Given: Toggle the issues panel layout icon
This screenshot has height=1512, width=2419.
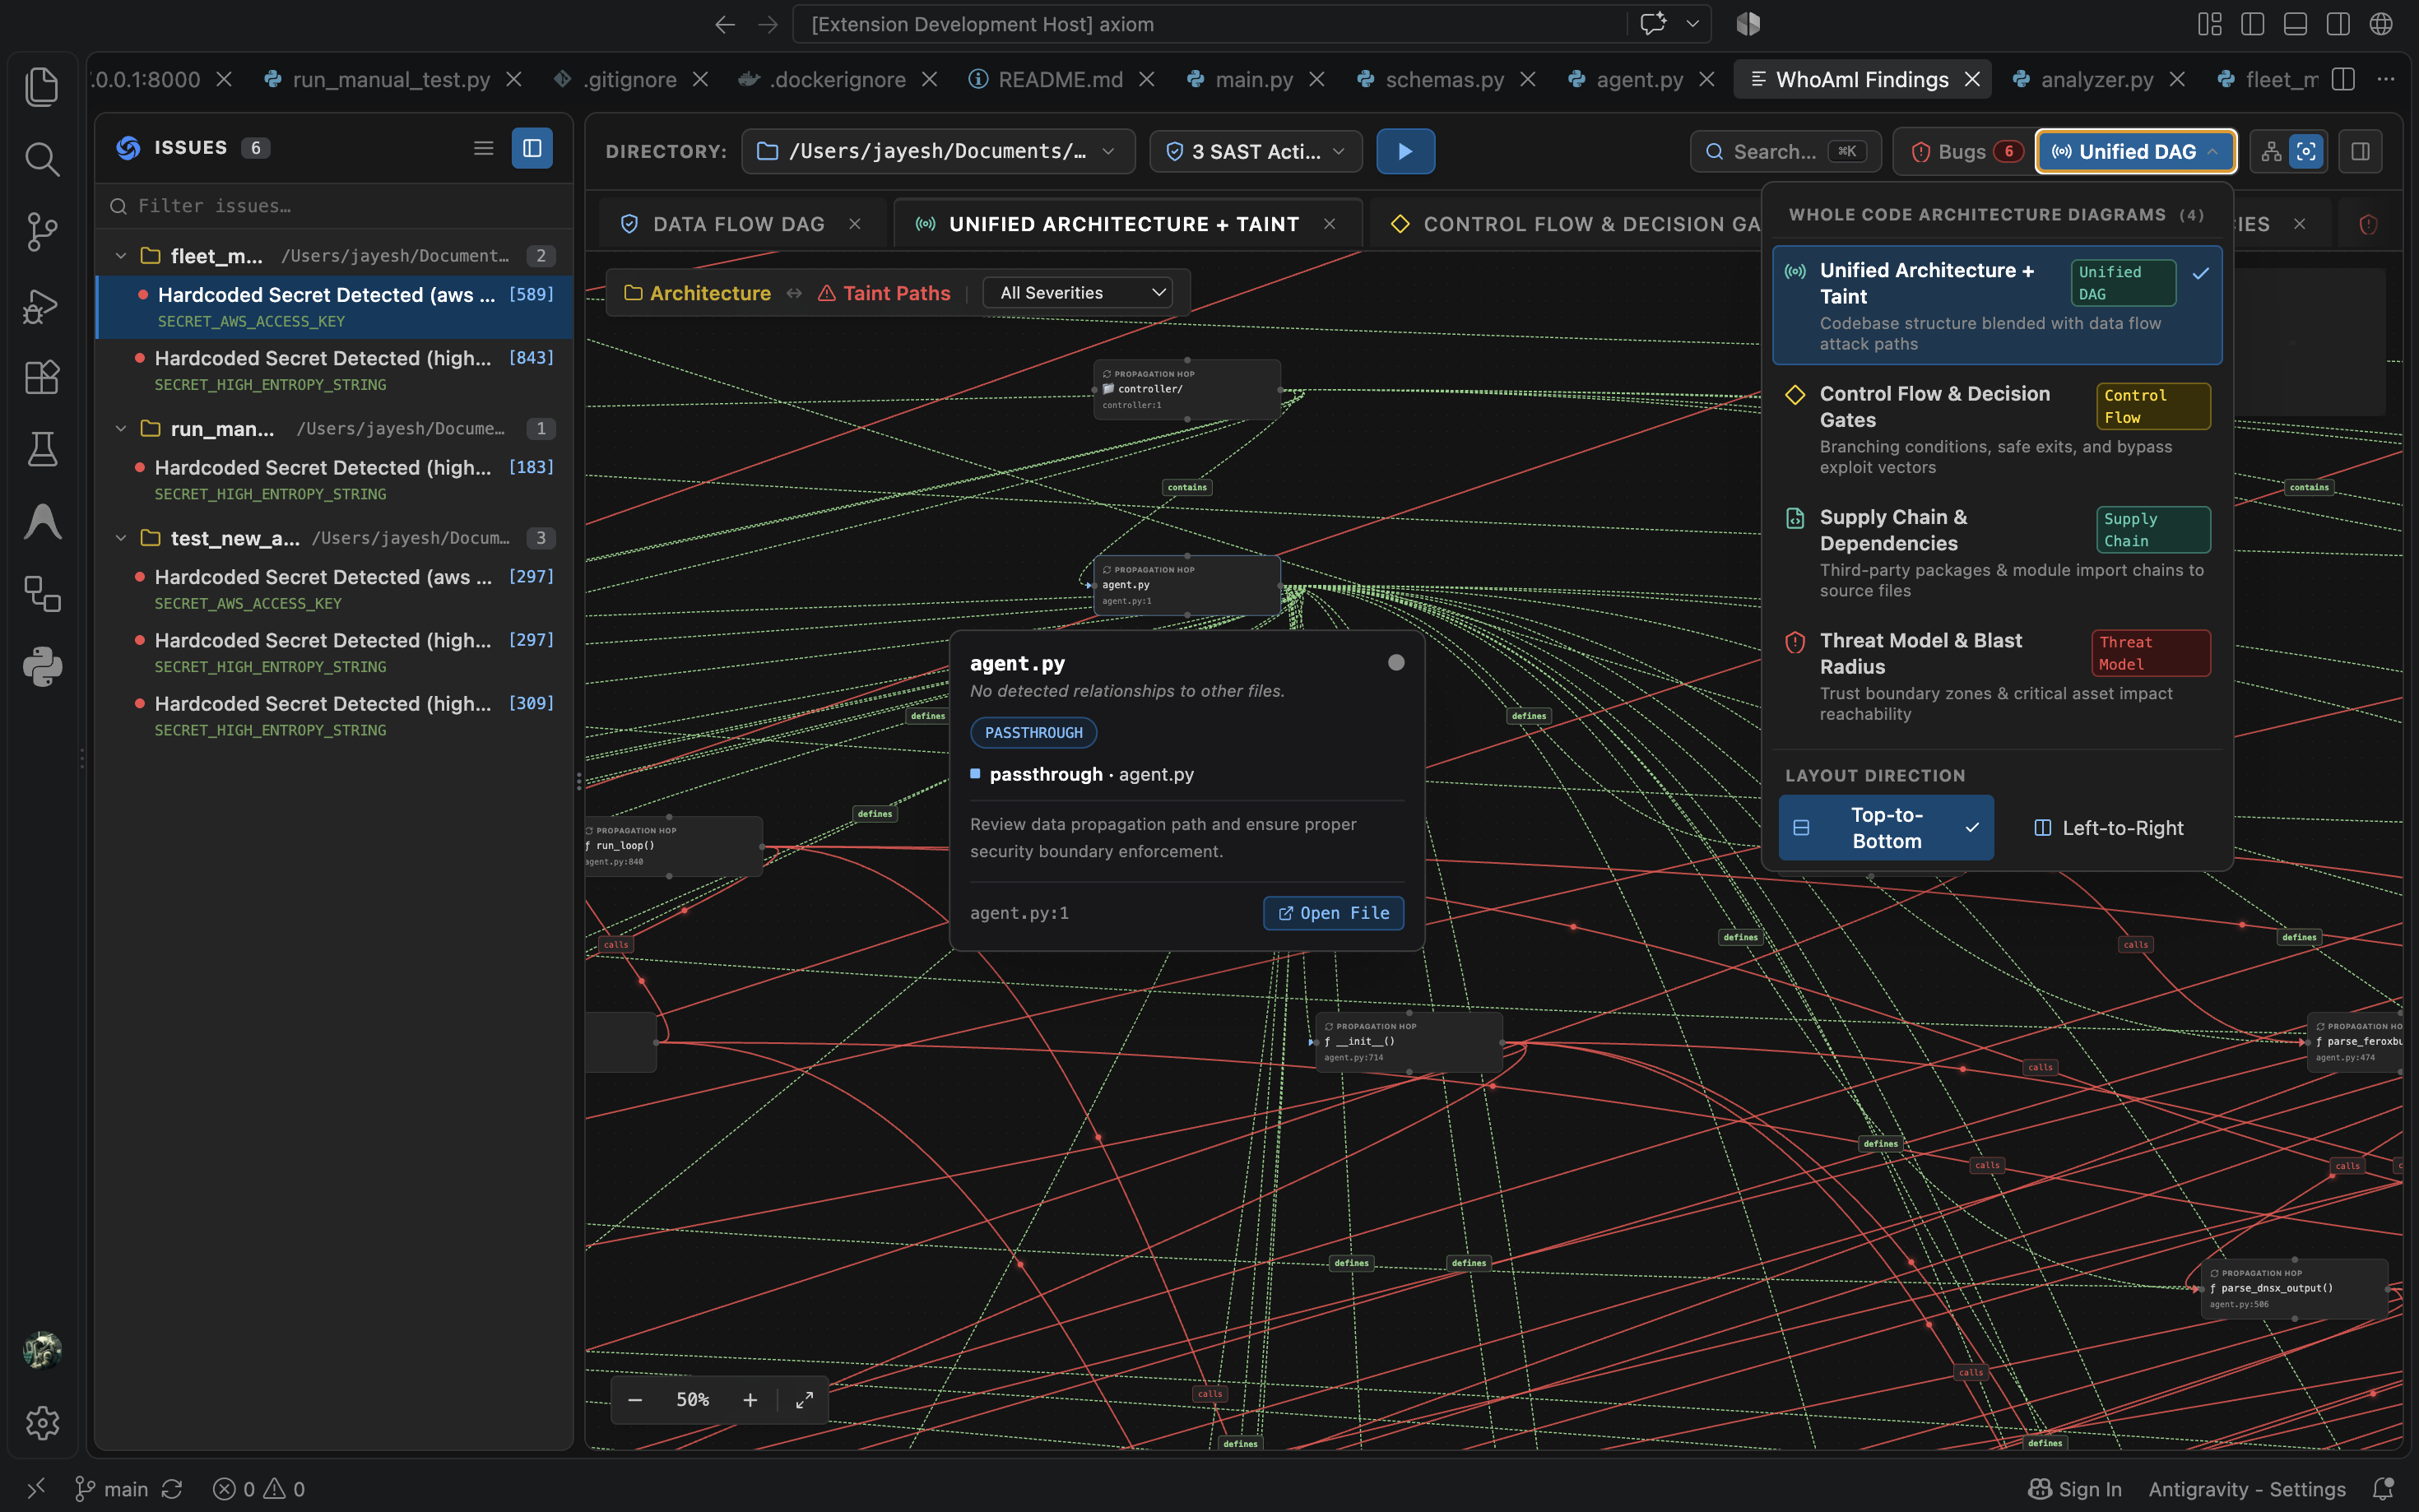Looking at the screenshot, I should tap(532, 148).
